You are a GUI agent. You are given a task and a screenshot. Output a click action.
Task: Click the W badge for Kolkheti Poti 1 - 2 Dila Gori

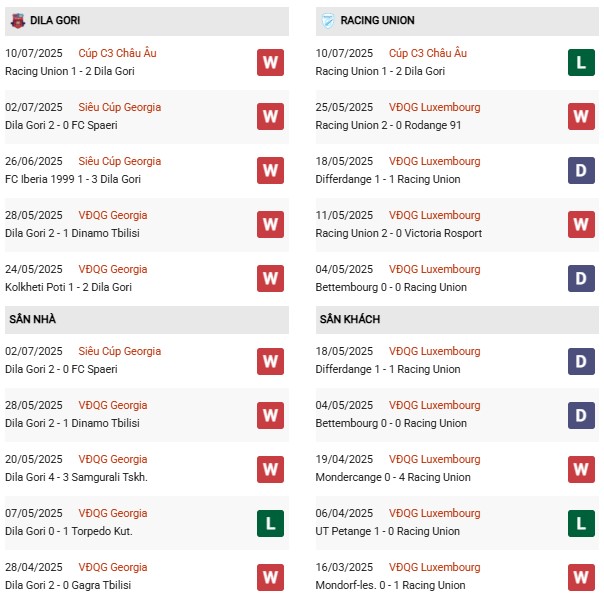[x=270, y=278]
